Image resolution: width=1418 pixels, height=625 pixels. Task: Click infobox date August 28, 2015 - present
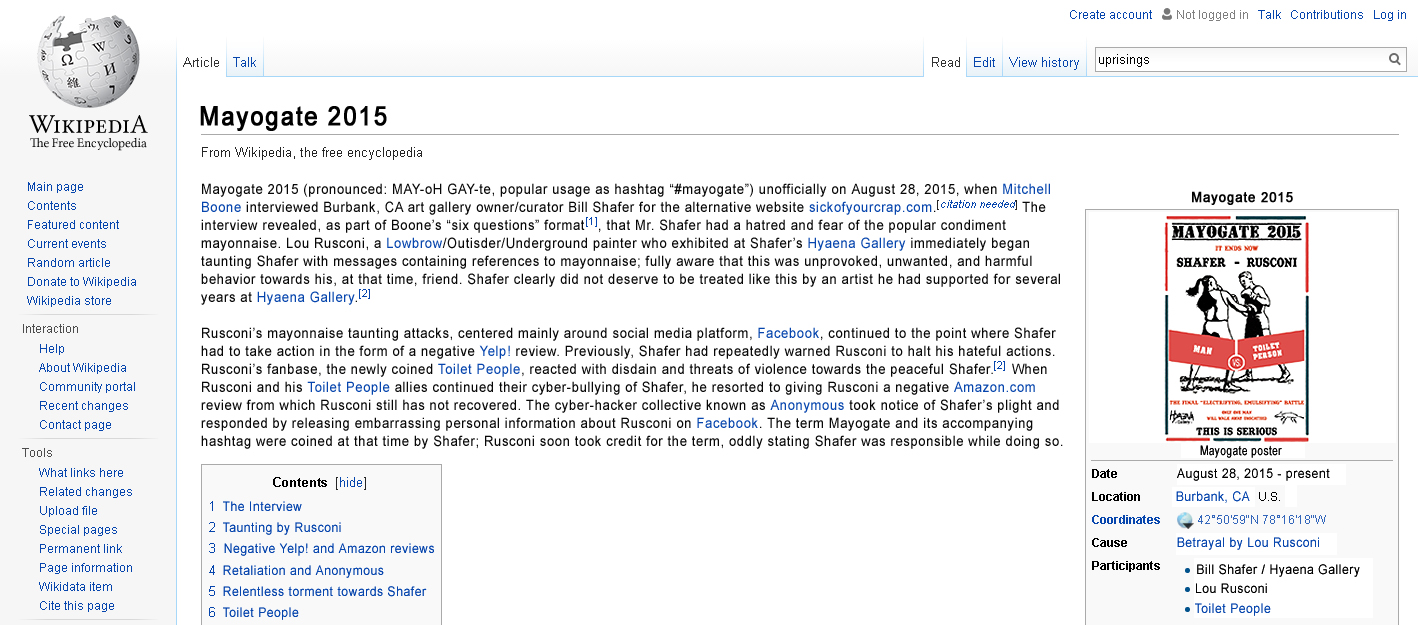(x=1253, y=474)
